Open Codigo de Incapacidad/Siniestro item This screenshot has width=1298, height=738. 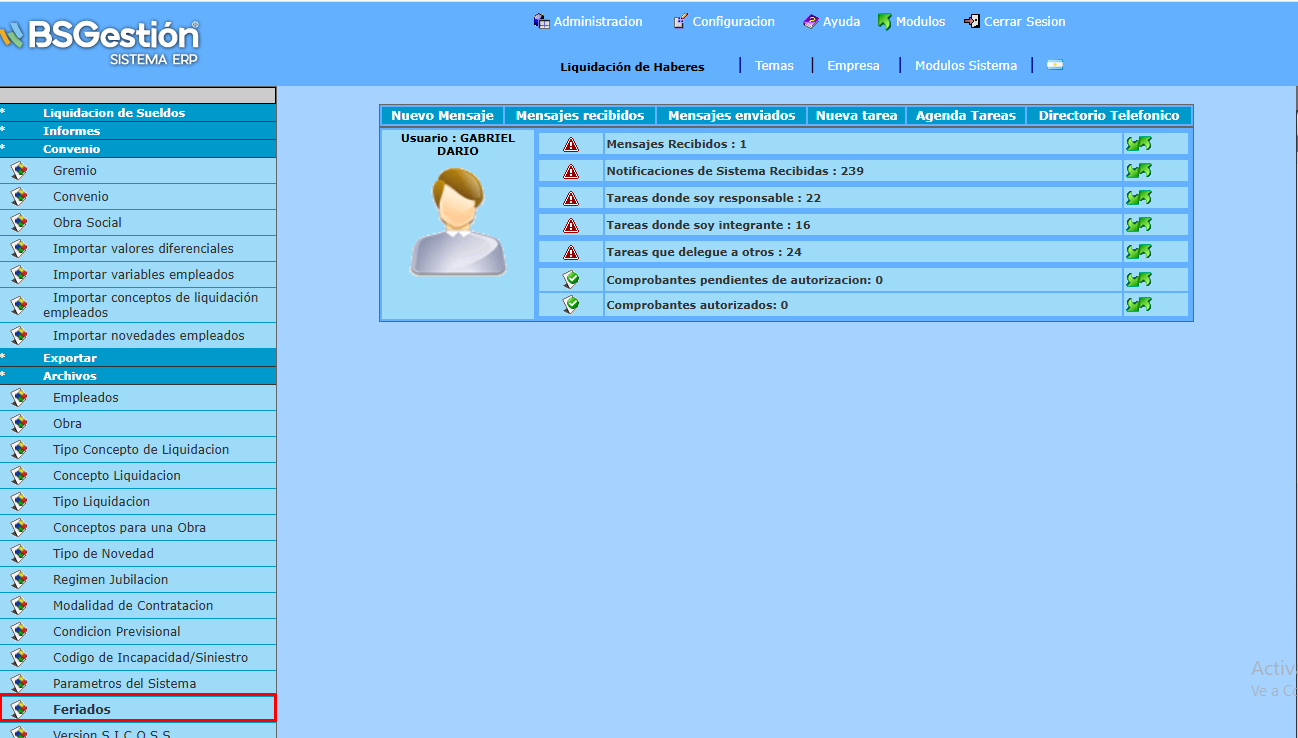(x=150, y=658)
